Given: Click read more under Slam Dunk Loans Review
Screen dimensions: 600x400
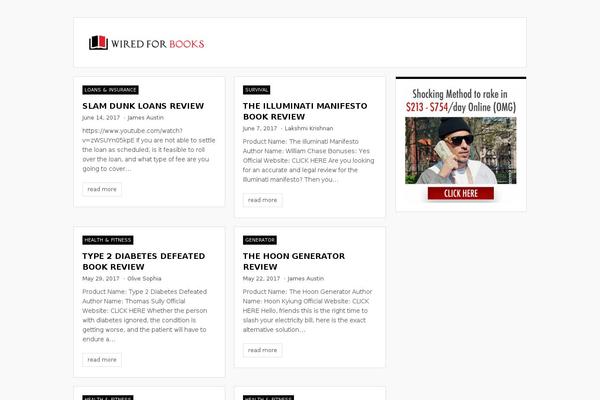Looking at the screenshot, I should [x=102, y=189].
